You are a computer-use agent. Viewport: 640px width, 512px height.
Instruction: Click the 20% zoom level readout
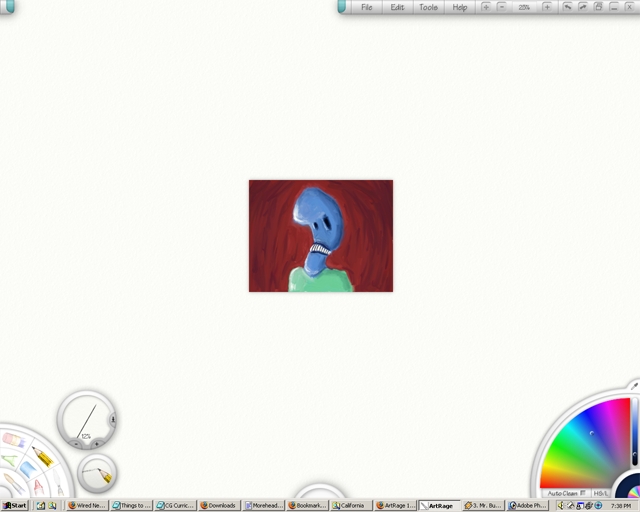tap(524, 7)
